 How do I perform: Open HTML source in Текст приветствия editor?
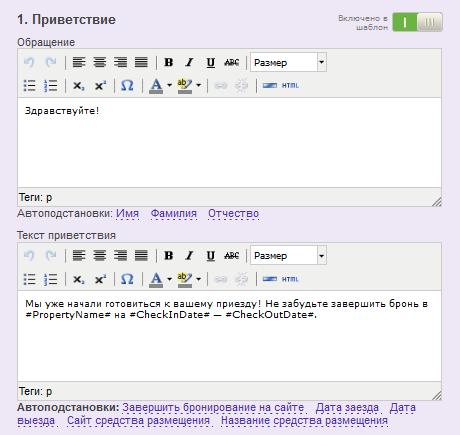[x=290, y=279]
